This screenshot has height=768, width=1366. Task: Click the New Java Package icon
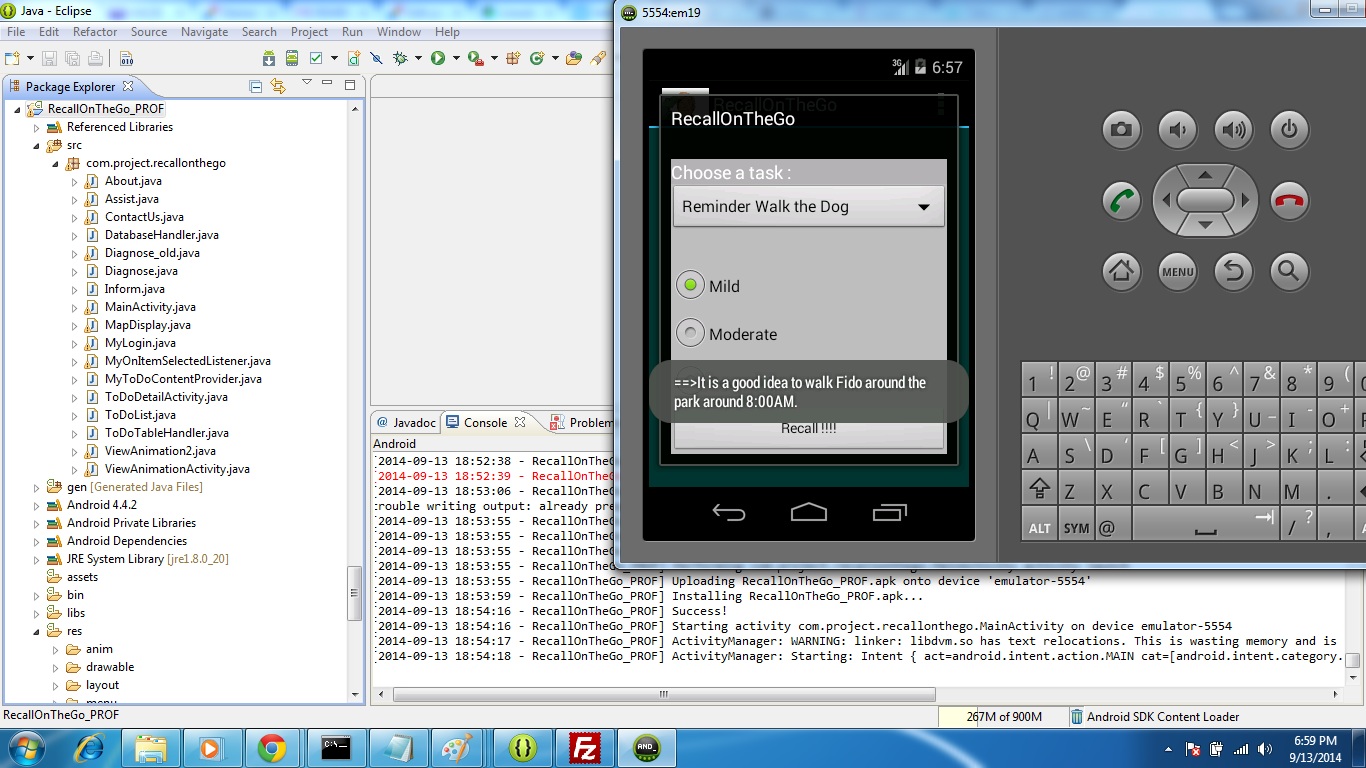pyautogui.click(x=513, y=59)
